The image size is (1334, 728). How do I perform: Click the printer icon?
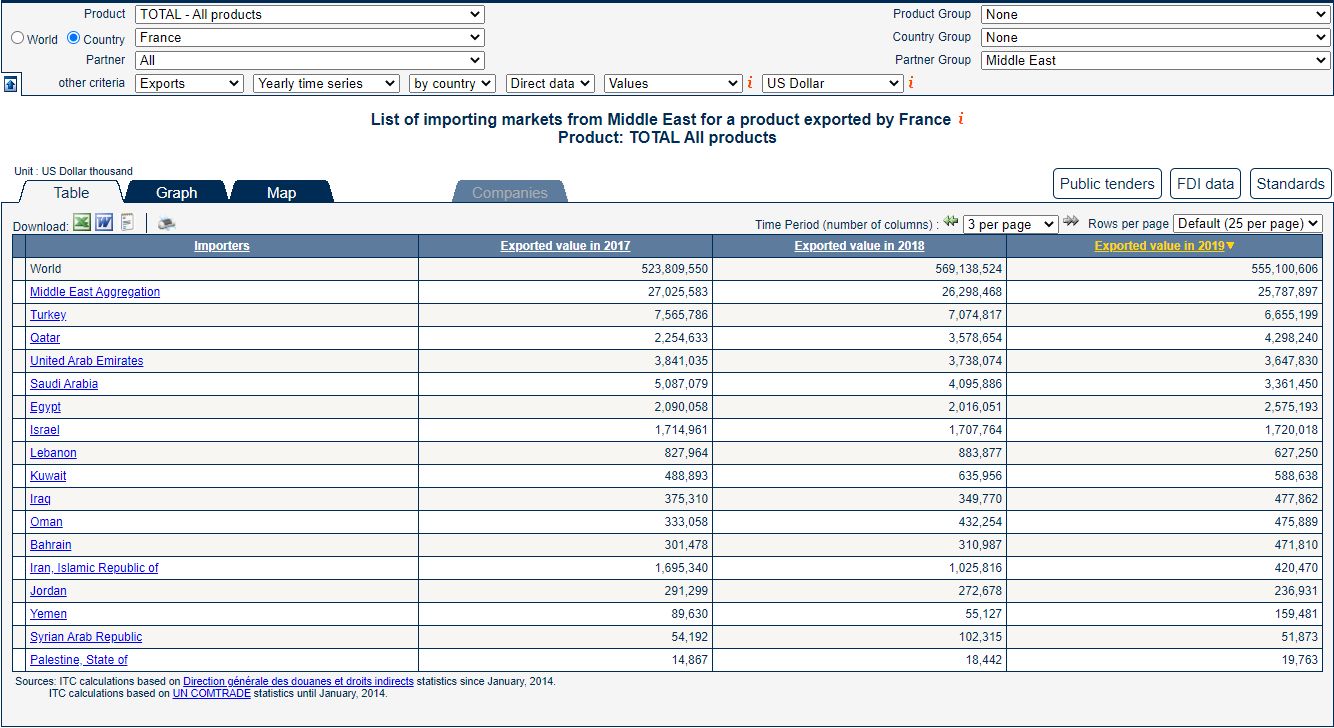pyautogui.click(x=166, y=223)
